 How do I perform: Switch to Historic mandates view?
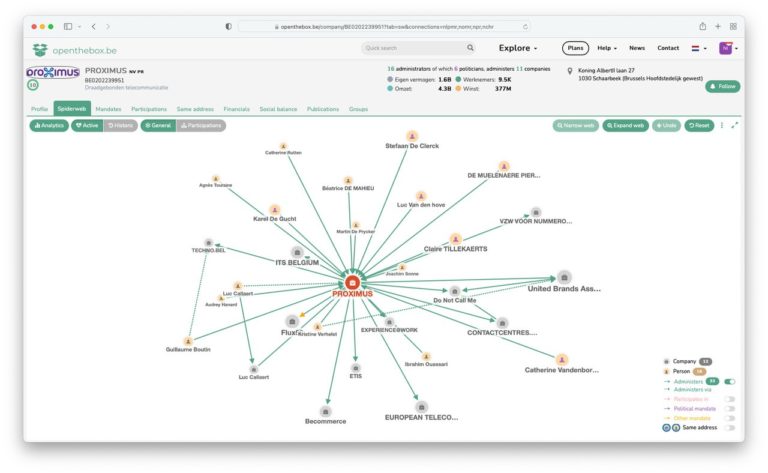(120, 125)
